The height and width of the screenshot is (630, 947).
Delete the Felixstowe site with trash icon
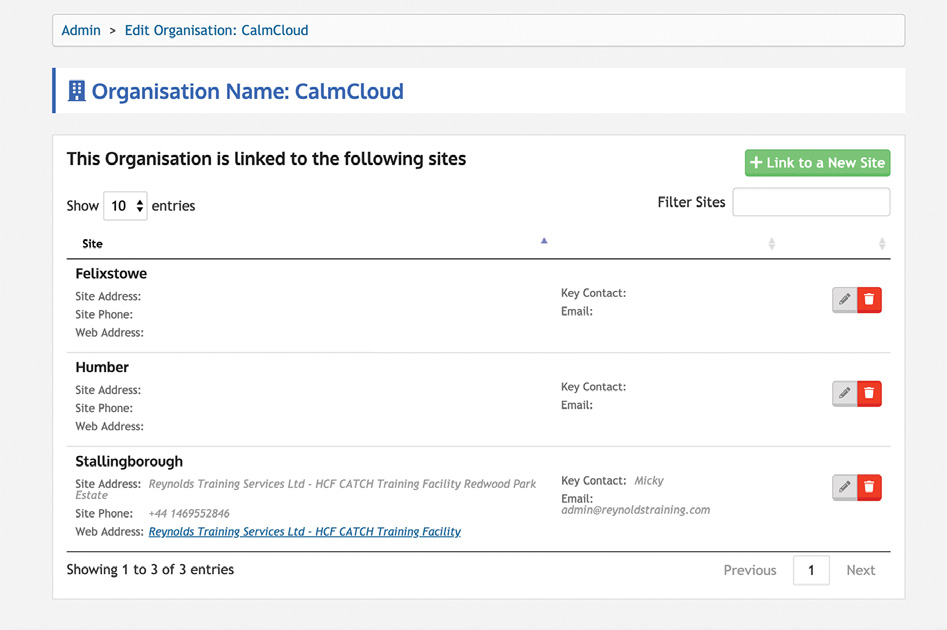point(869,300)
